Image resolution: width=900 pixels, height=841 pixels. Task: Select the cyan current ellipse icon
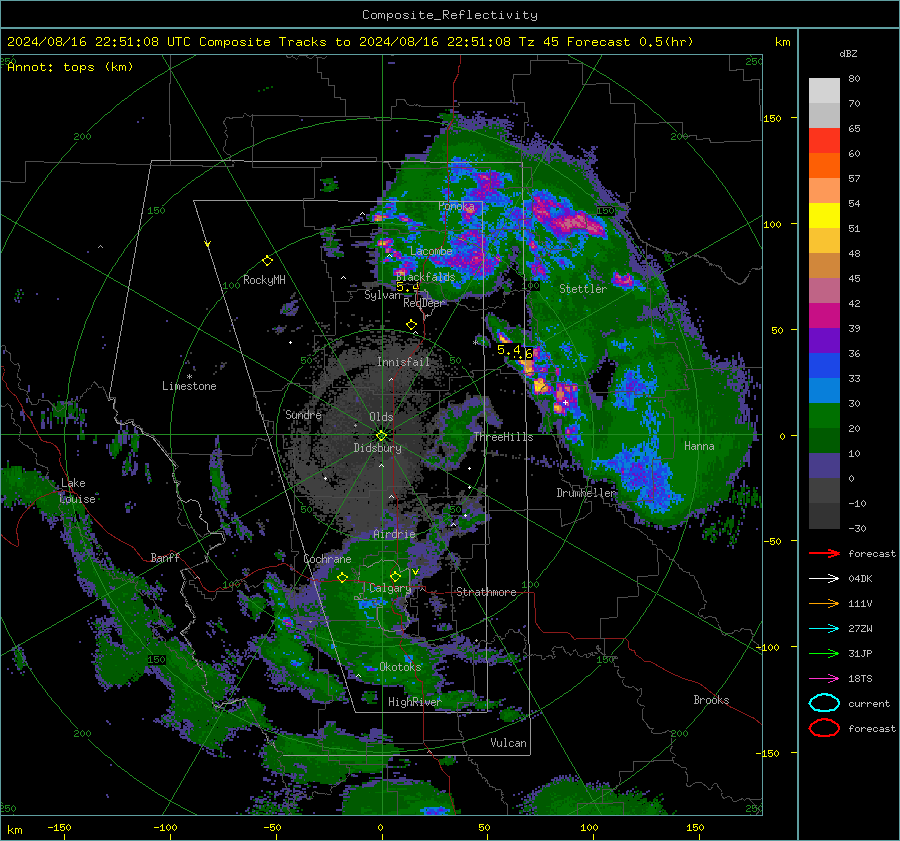click(824, 703)
